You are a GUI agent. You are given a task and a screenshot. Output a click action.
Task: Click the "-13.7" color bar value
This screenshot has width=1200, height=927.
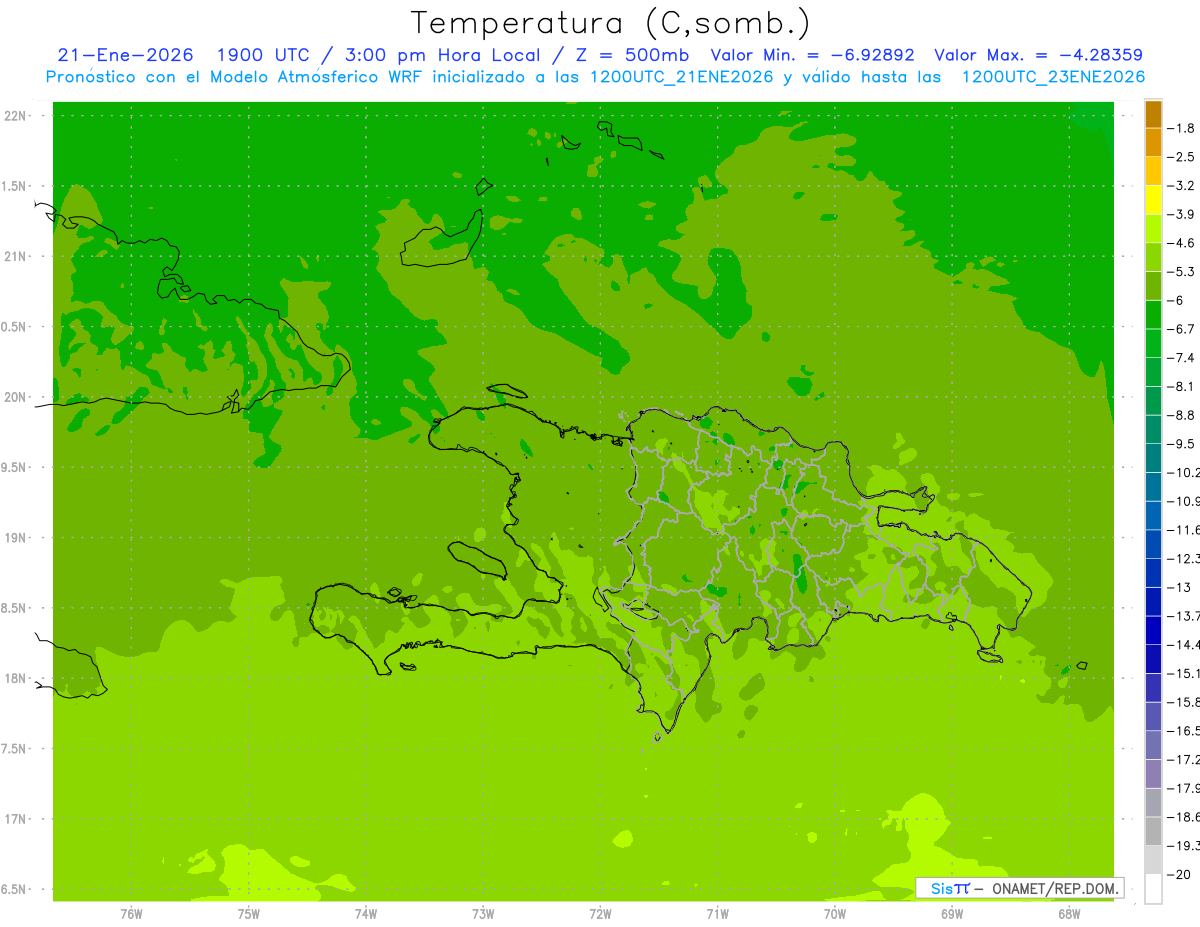1183,615
